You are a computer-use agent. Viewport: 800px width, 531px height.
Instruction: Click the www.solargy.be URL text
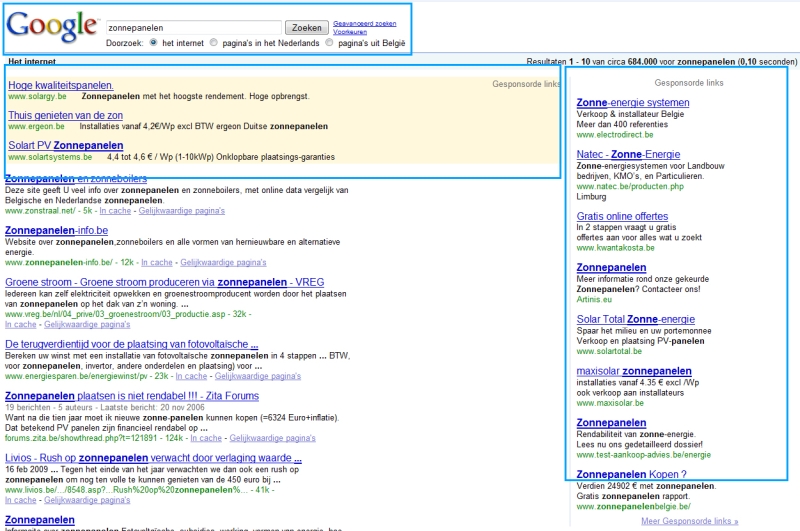tap(37, 96)
